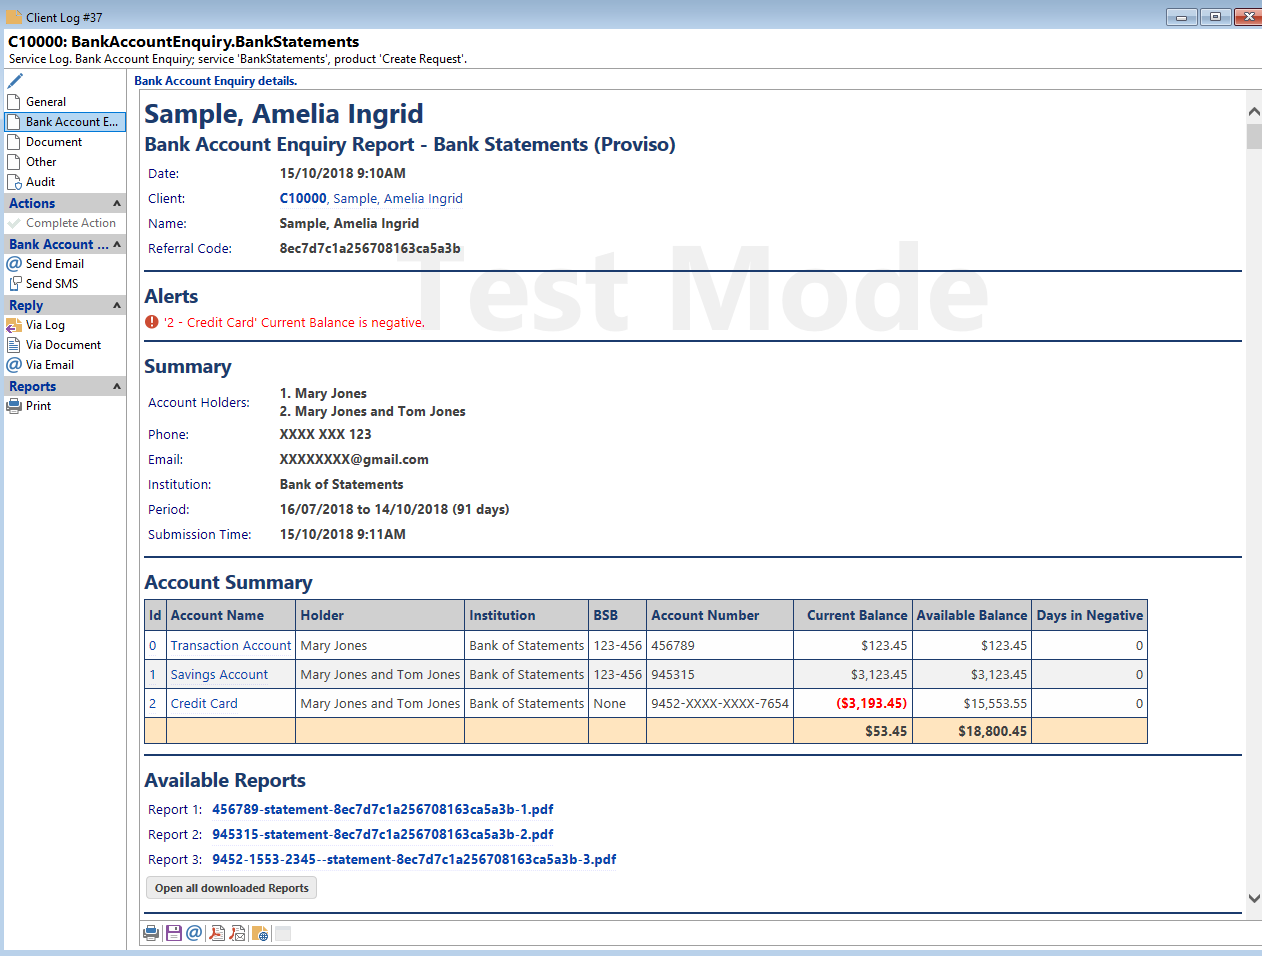This screenshot has height=956, width=1262.
Task: Collapse the Reports section
Action: (117, 386)
